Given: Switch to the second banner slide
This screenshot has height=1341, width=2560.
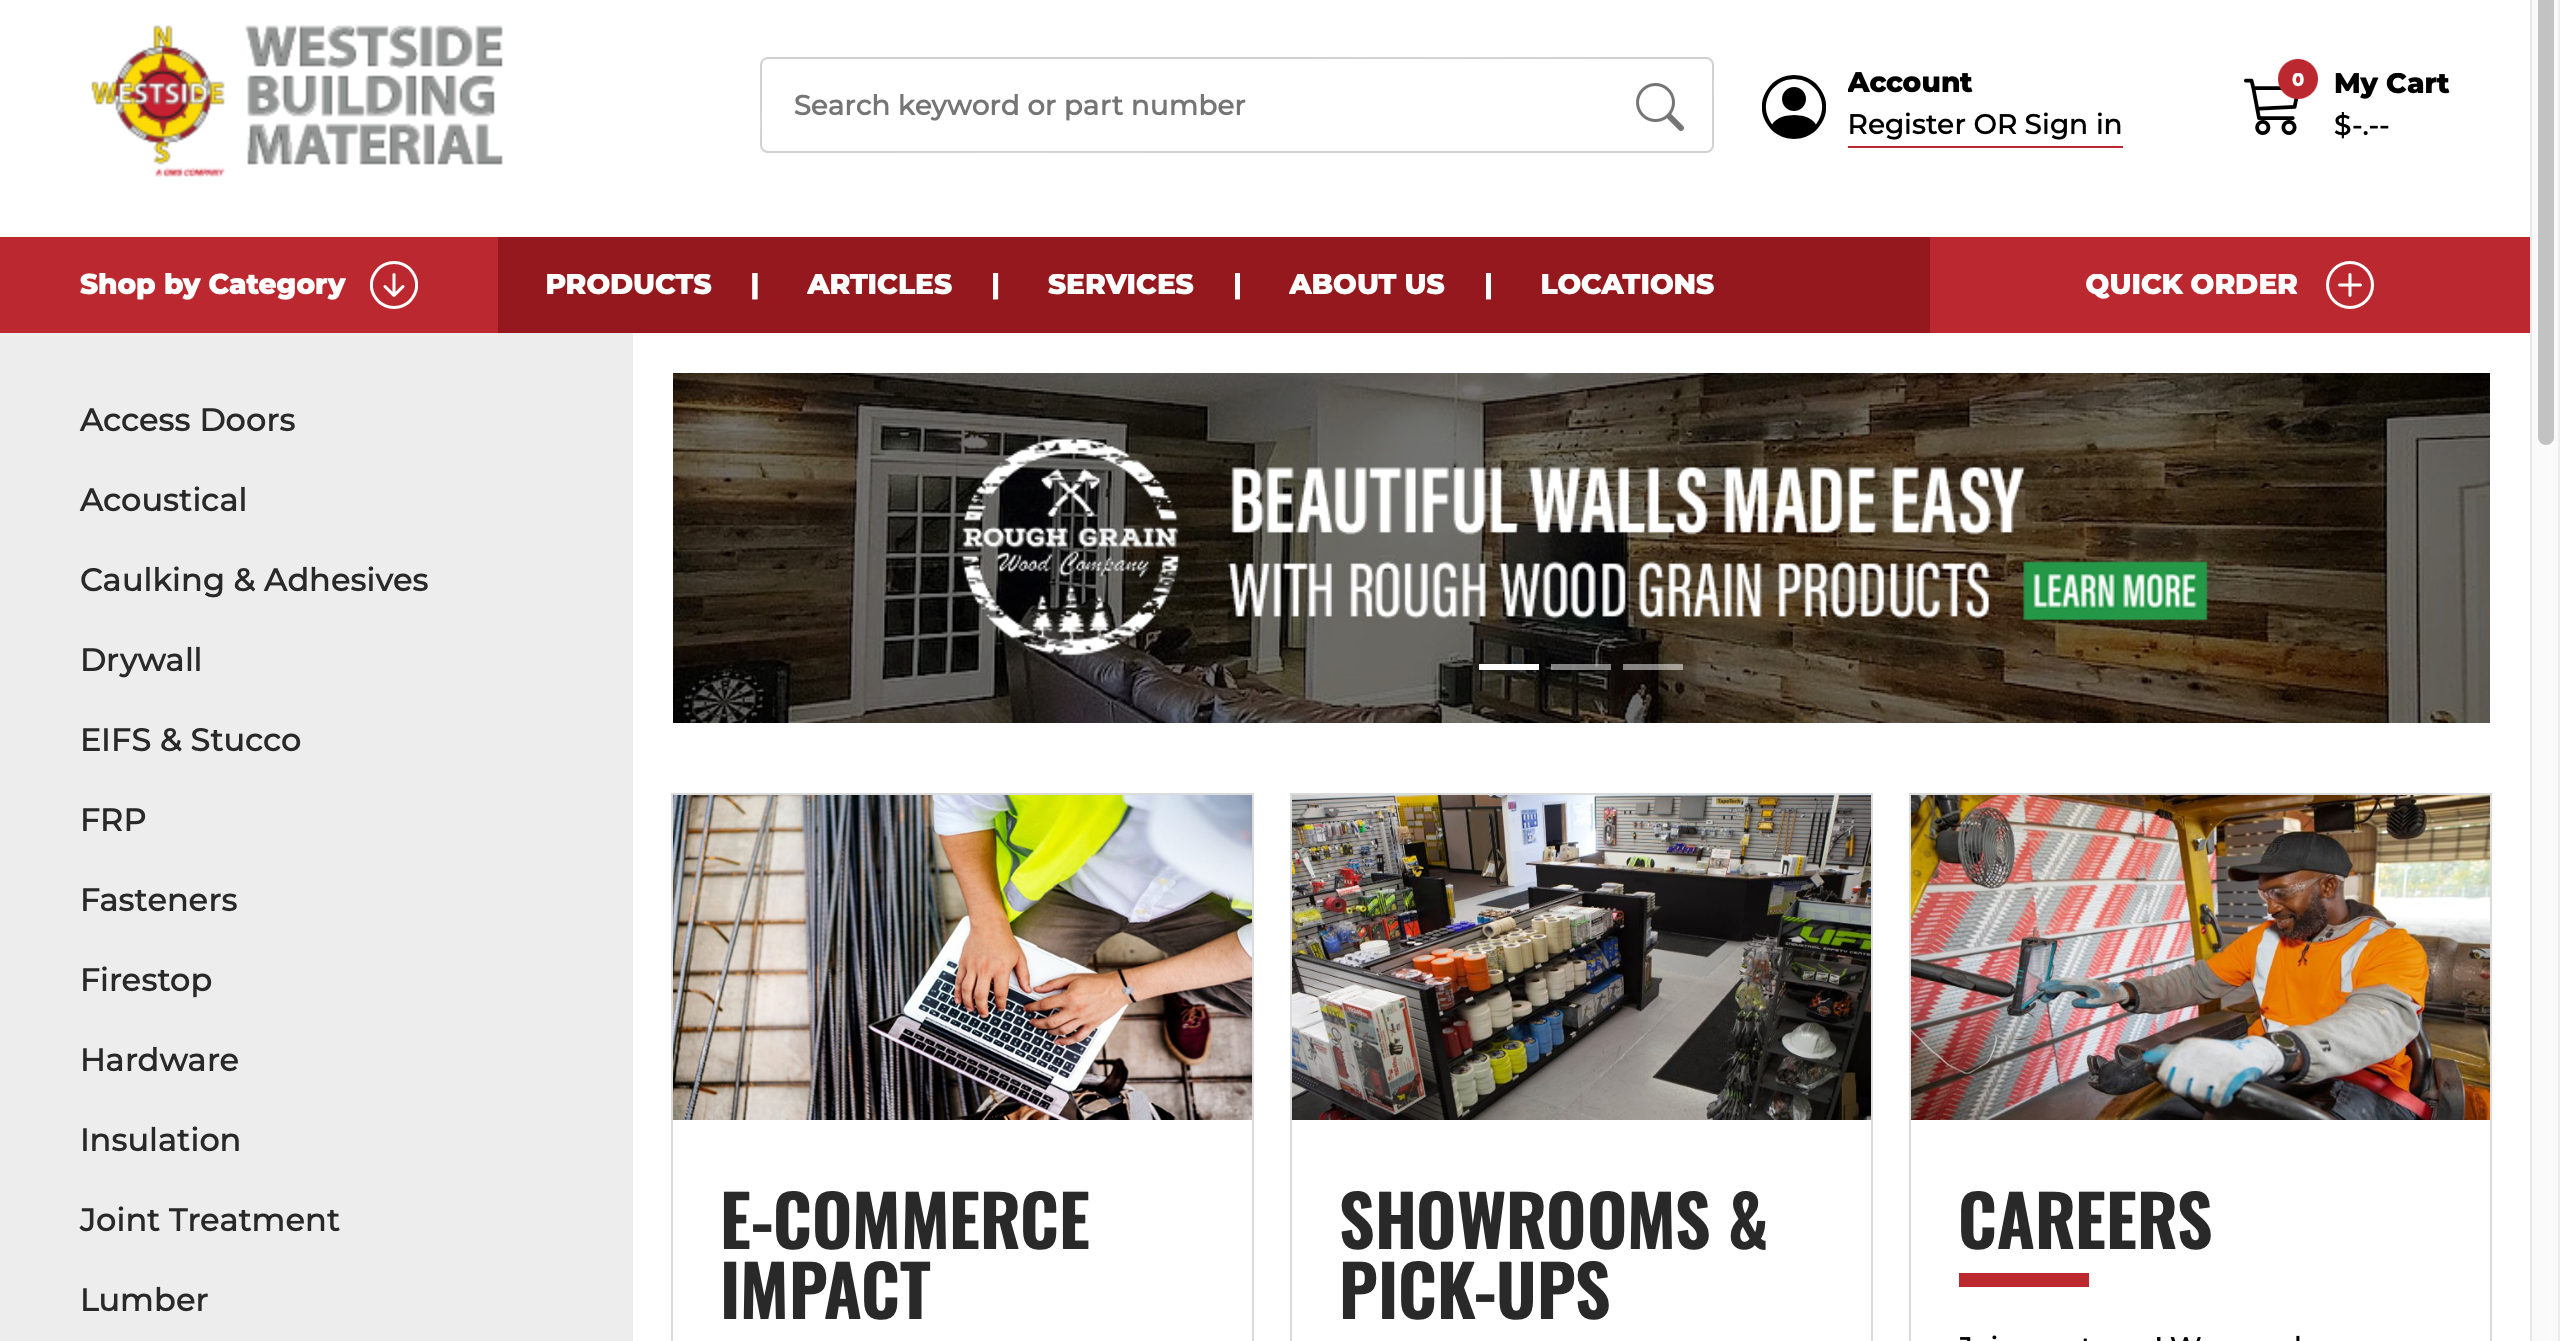Looking at the screenshot, I should pyautogui.click(x=1580, y=666).
